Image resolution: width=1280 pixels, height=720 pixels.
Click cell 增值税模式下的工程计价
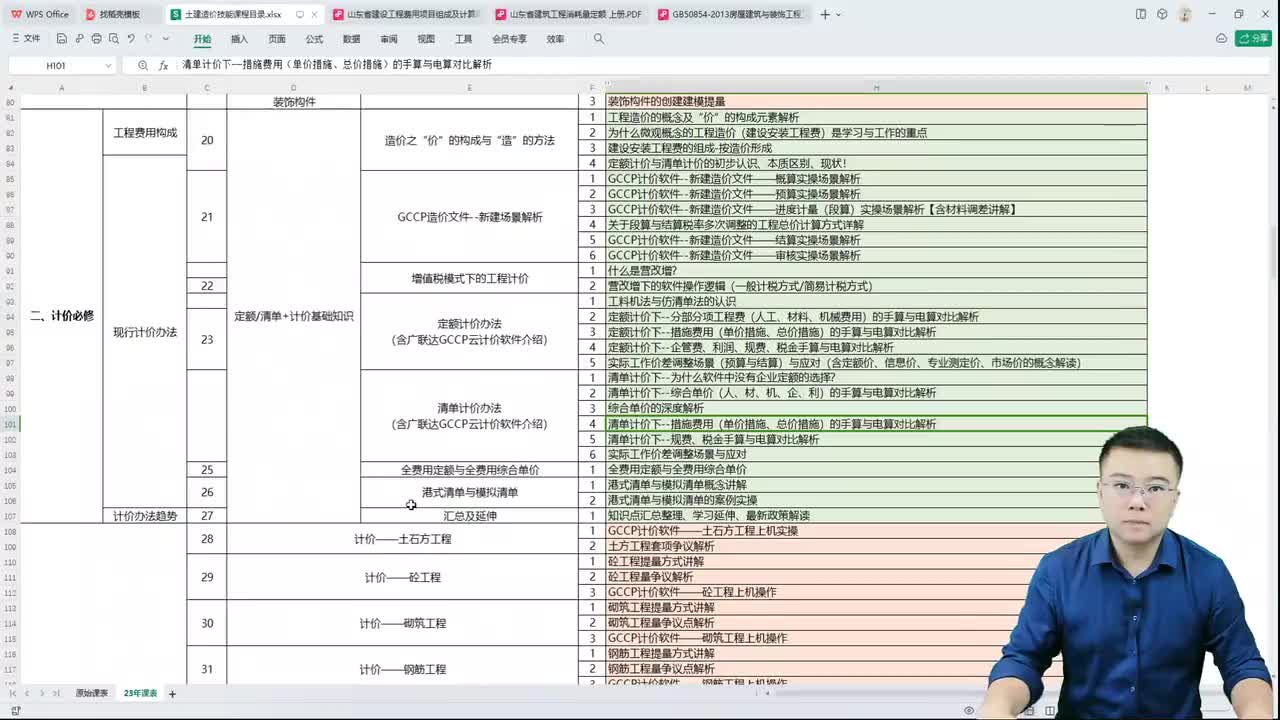click(470, 278)
